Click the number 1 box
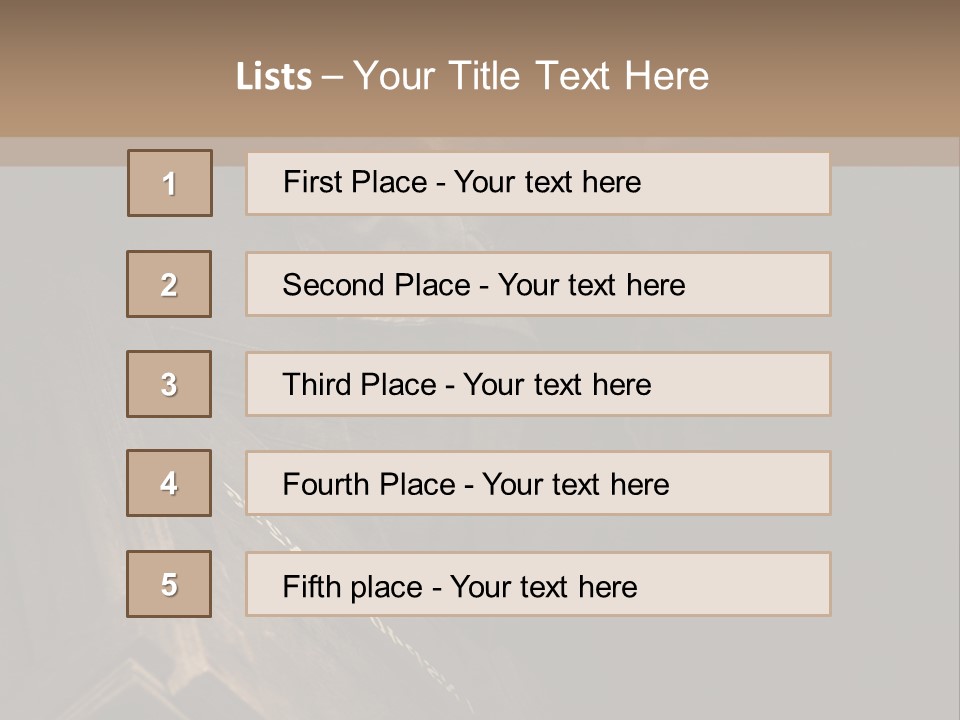Screen dimensions: 960x720 point(170,183)
